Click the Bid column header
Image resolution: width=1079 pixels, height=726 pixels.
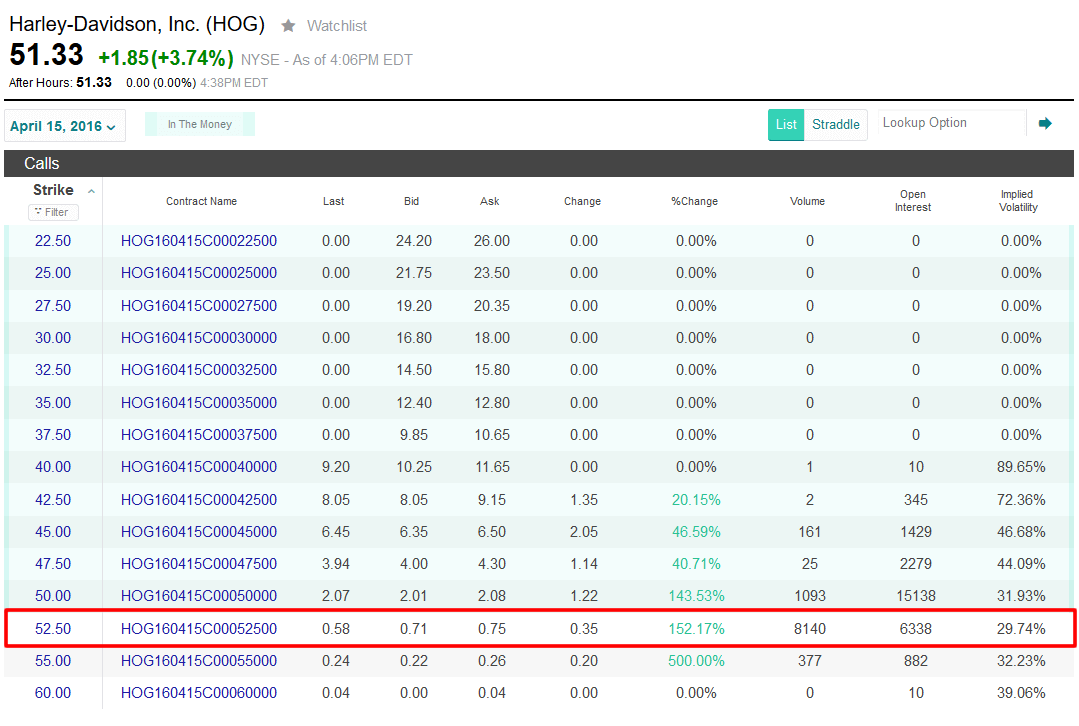pyautogui.click(x=412, y=202)
